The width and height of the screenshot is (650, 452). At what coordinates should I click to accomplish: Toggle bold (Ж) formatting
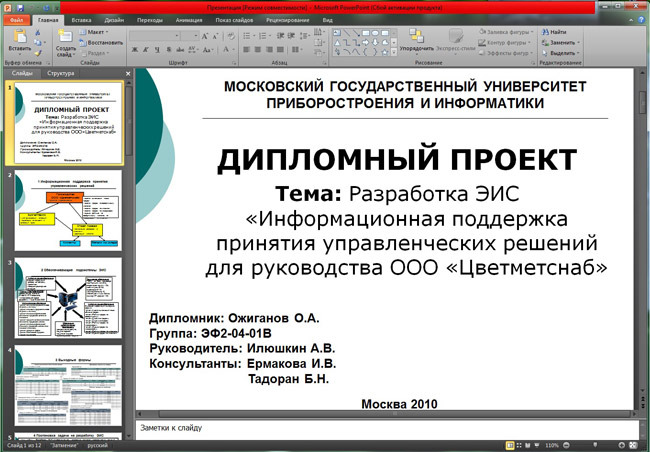click(135, 50)
